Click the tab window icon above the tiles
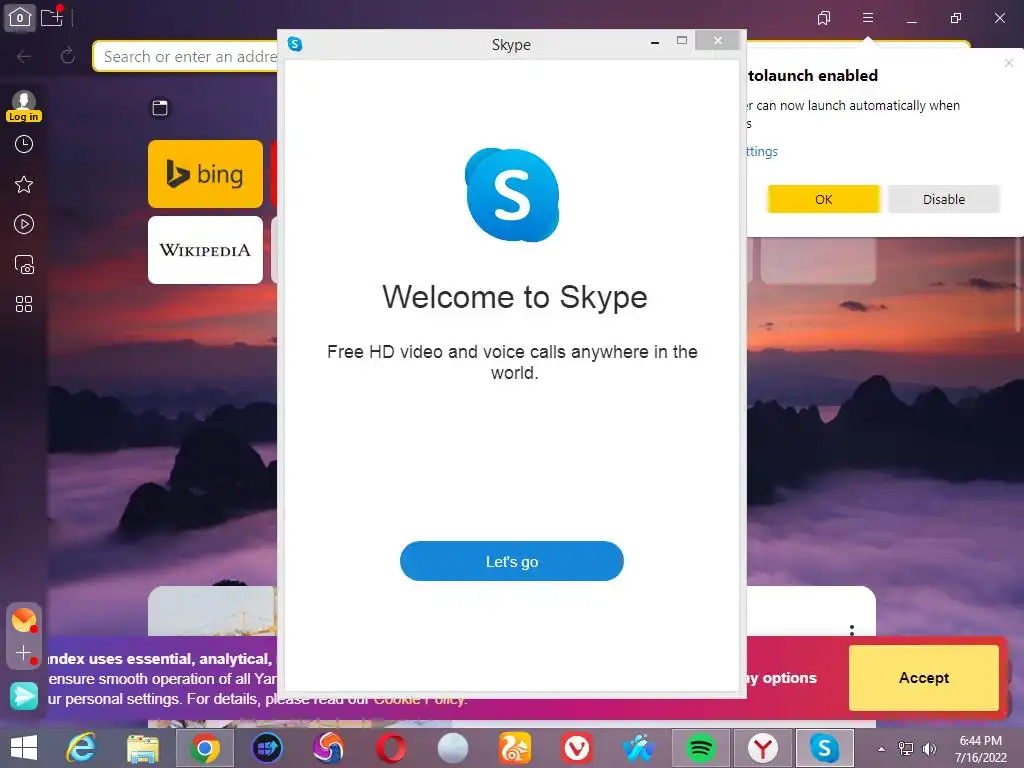Viewport: 1024px width, 768px height. [x=160, y=108]
